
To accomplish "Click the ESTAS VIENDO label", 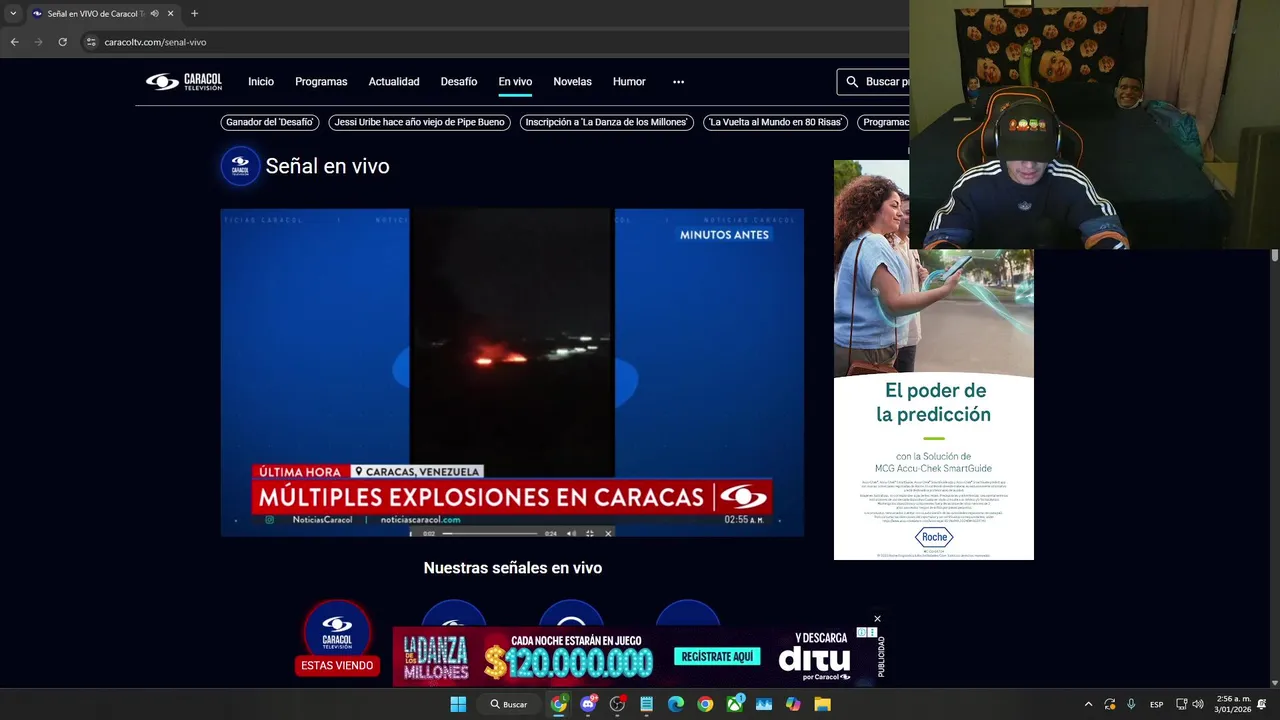I will click(337, 666).
